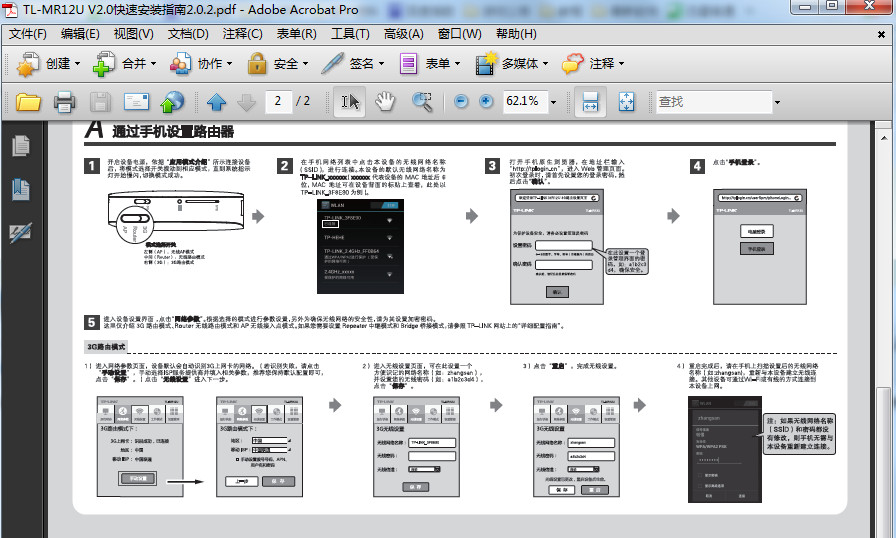Click the save floppy disk icon

(x=100, y=102)
